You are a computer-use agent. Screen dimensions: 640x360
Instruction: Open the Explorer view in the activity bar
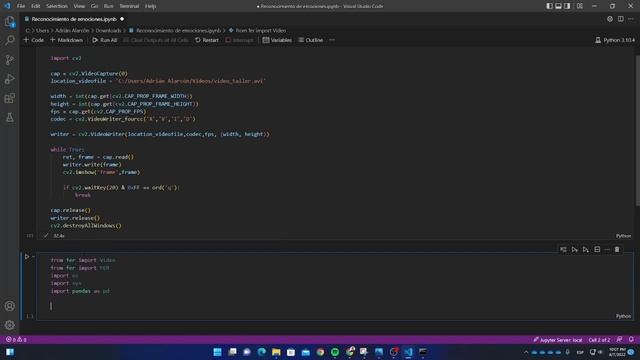(9, 21)
